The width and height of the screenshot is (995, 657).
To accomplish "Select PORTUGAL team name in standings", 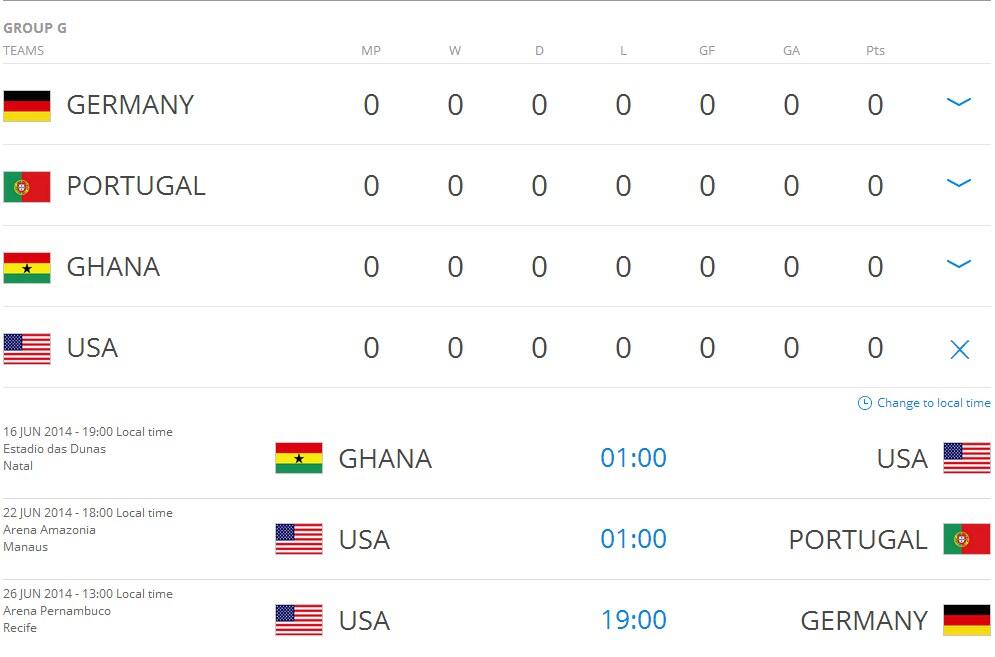I will click(x=136, y=186).
